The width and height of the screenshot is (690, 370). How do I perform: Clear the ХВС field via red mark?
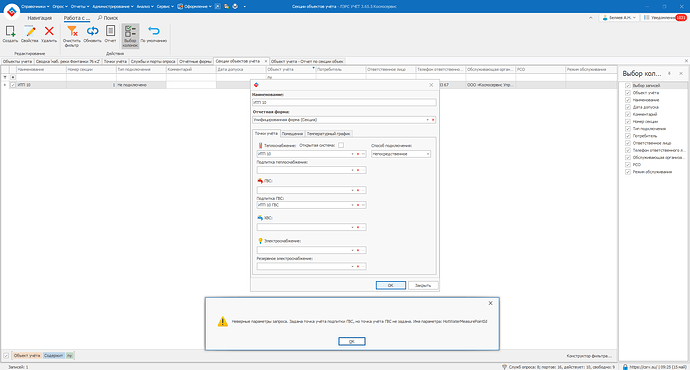(358, 227)
